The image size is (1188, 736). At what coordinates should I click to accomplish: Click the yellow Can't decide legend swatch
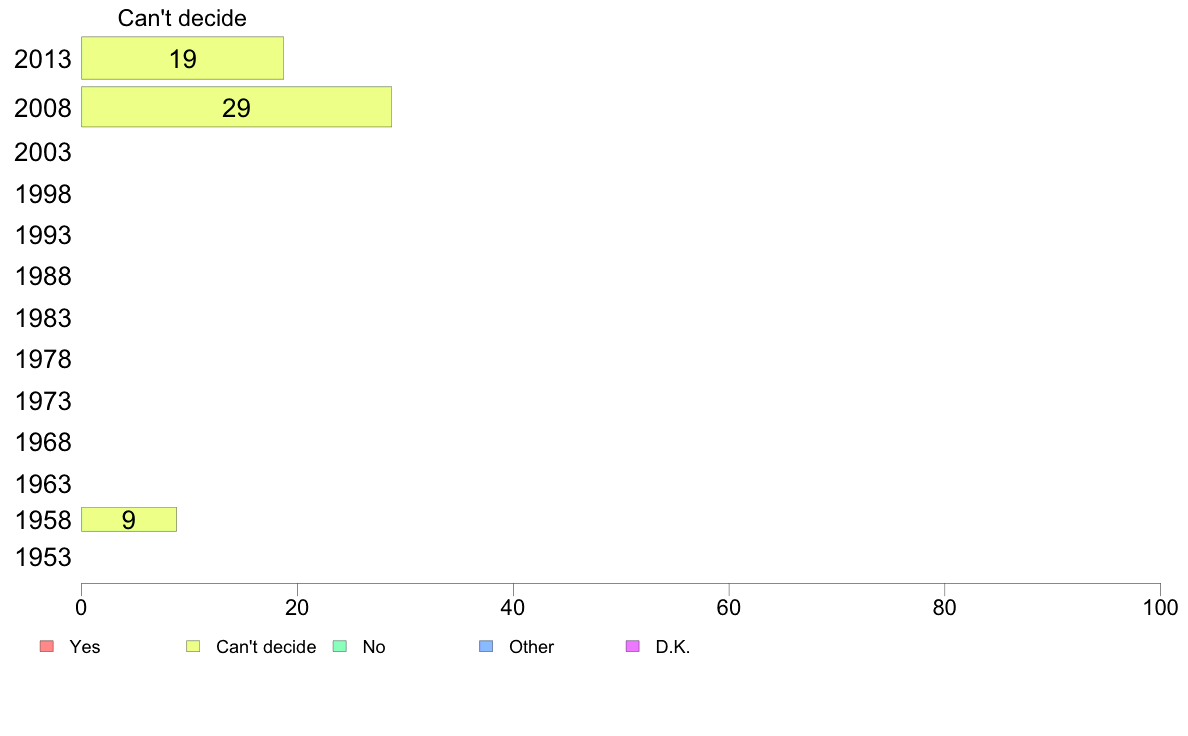(x=193, y=646)
